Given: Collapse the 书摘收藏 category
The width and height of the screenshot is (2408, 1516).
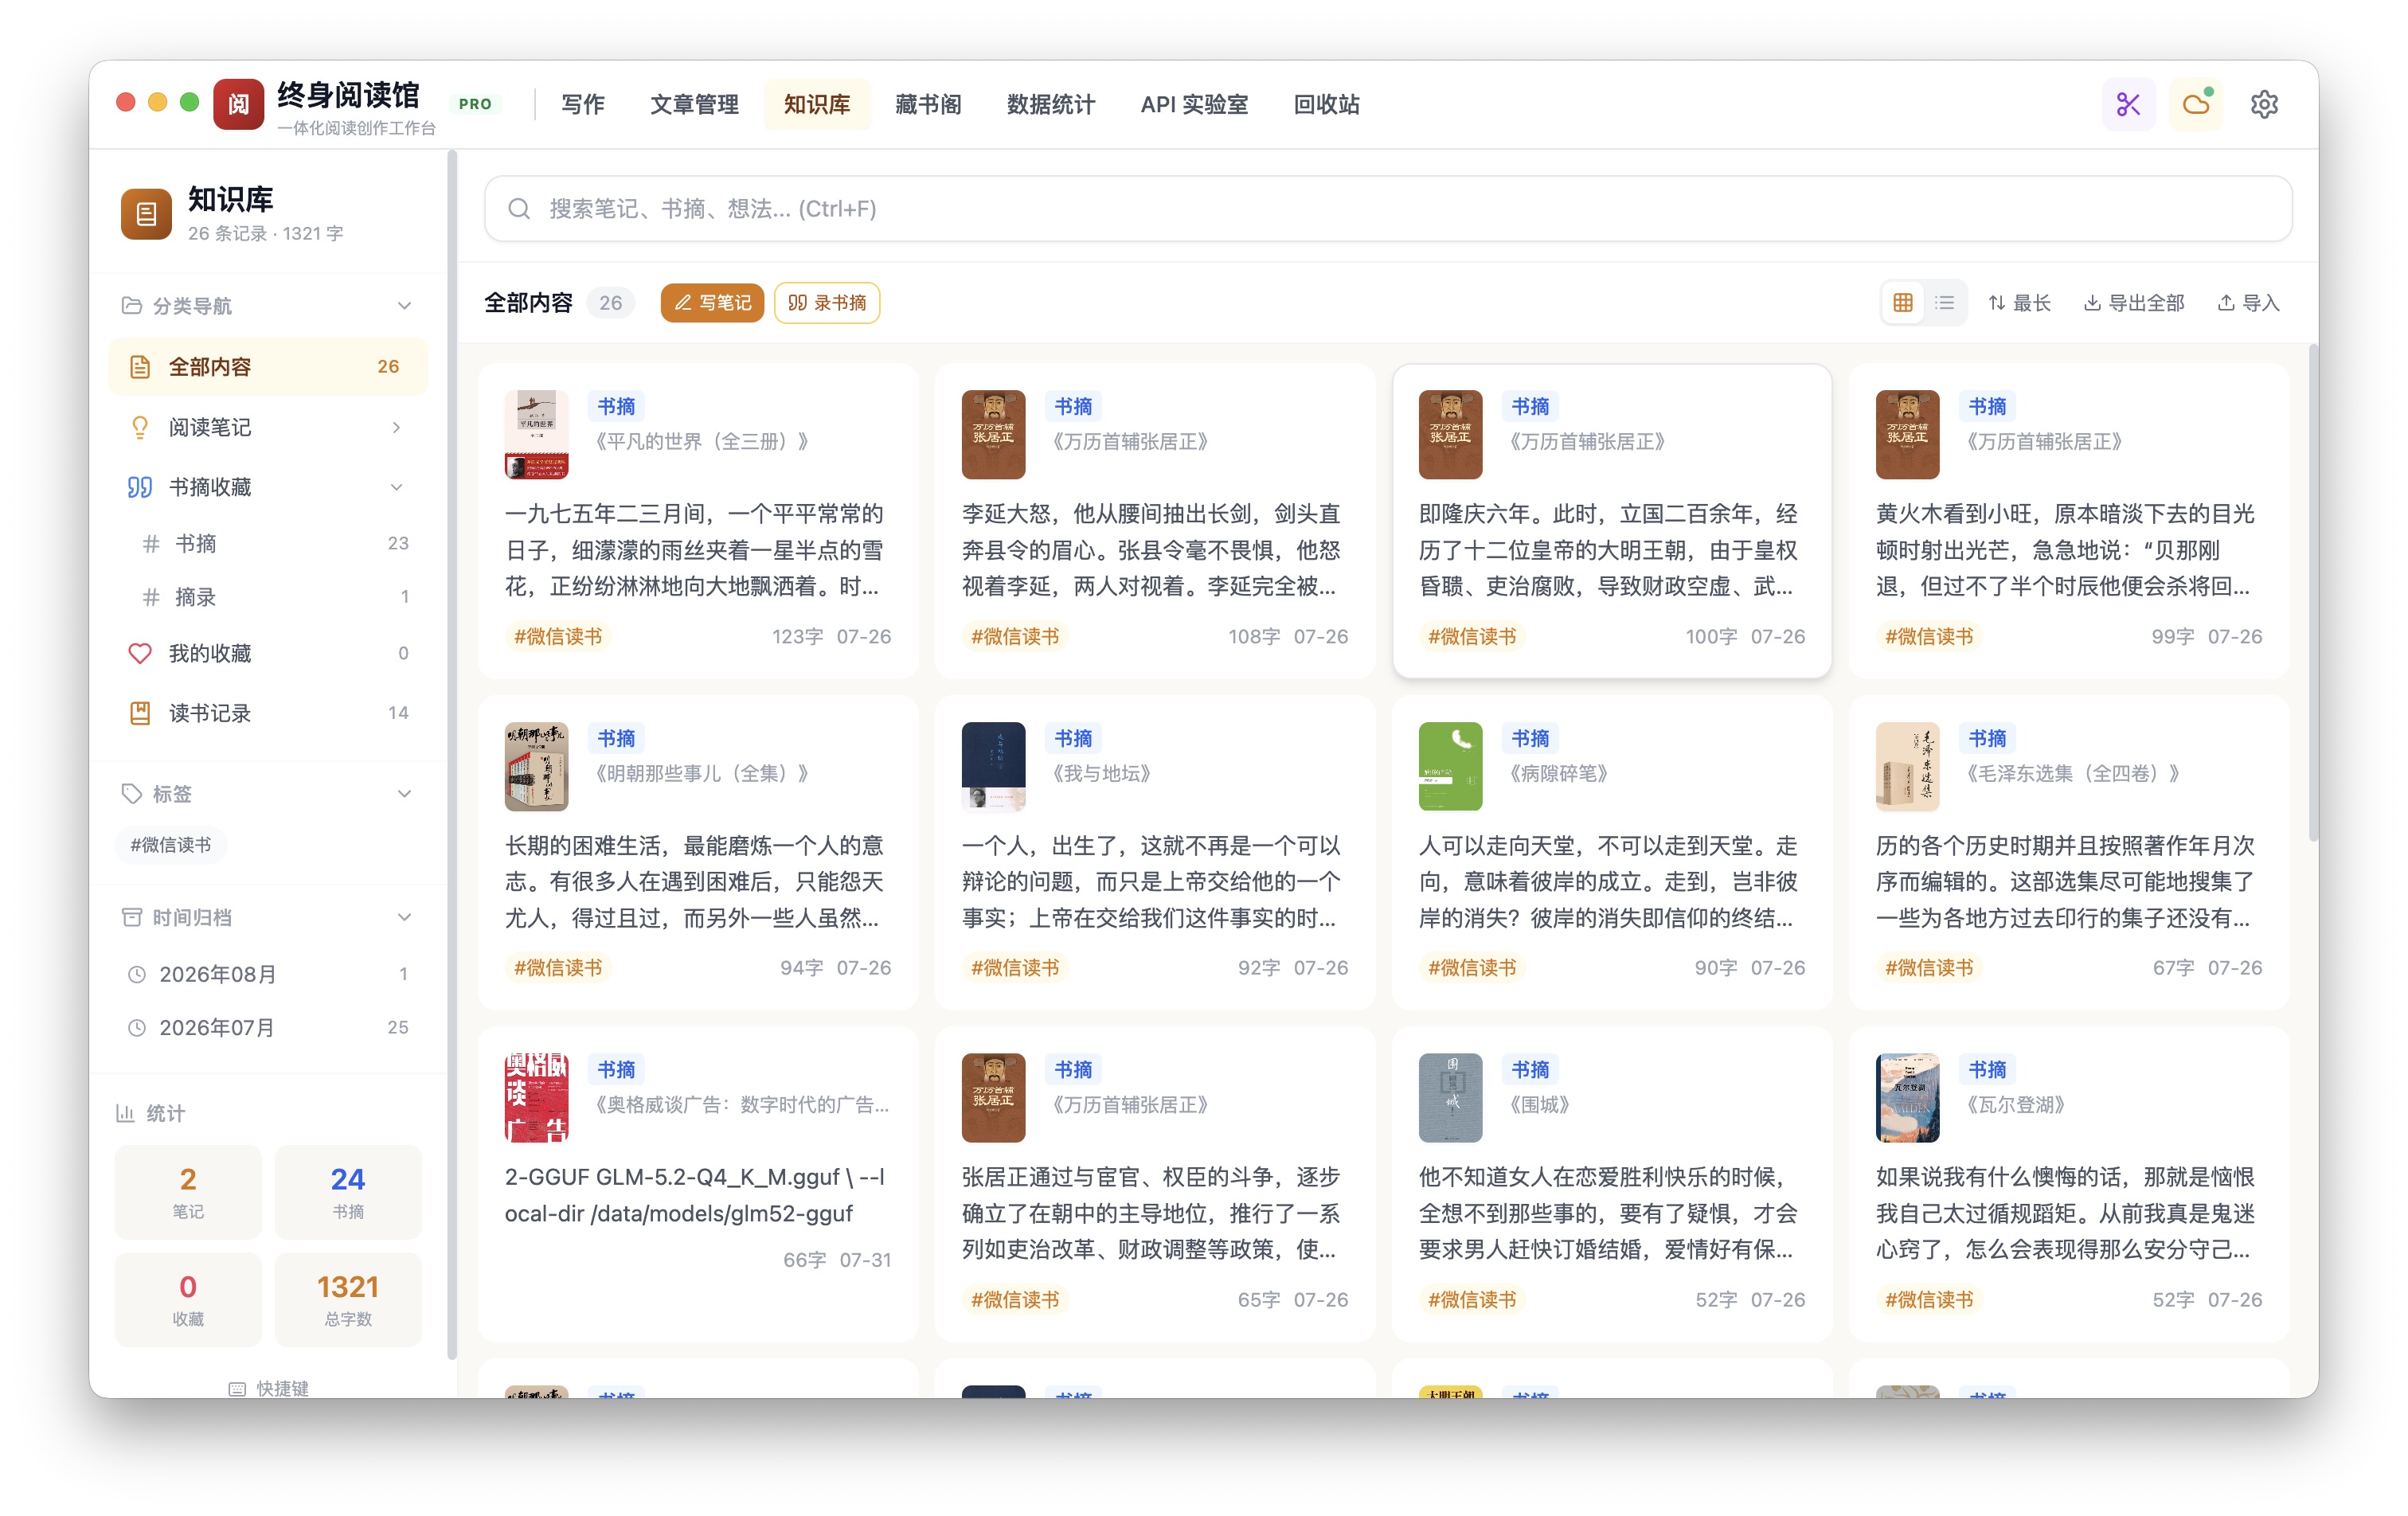Looking at the screenshot, I should [397, 487].
